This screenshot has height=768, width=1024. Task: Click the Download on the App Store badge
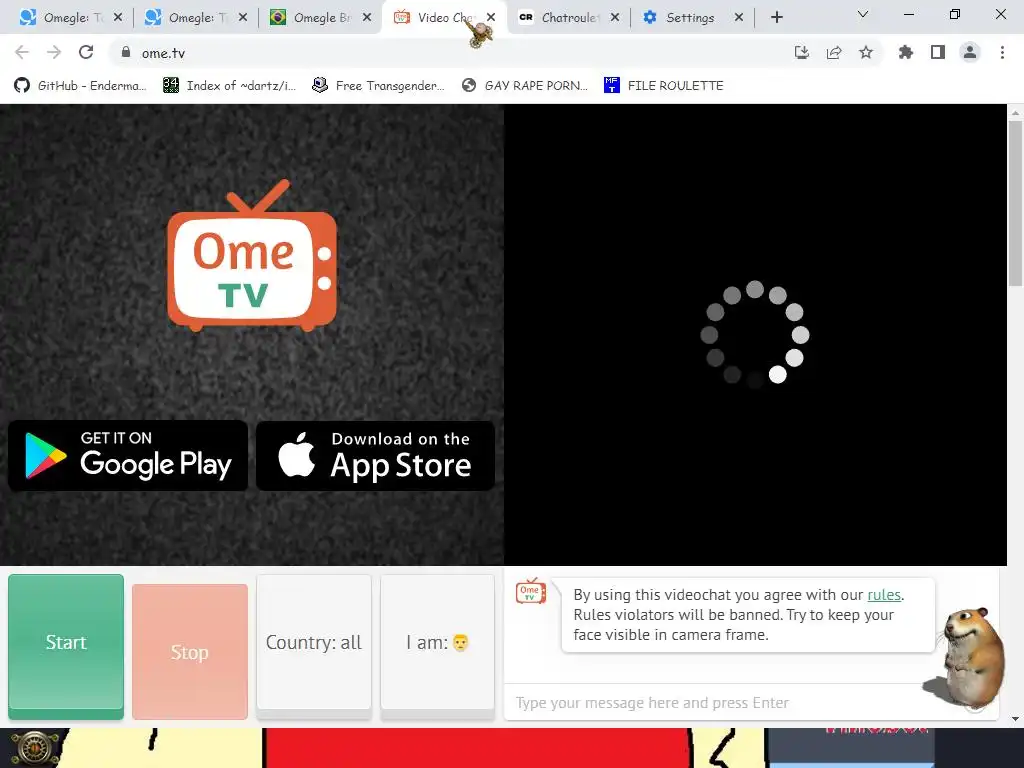tap(376, 456)
